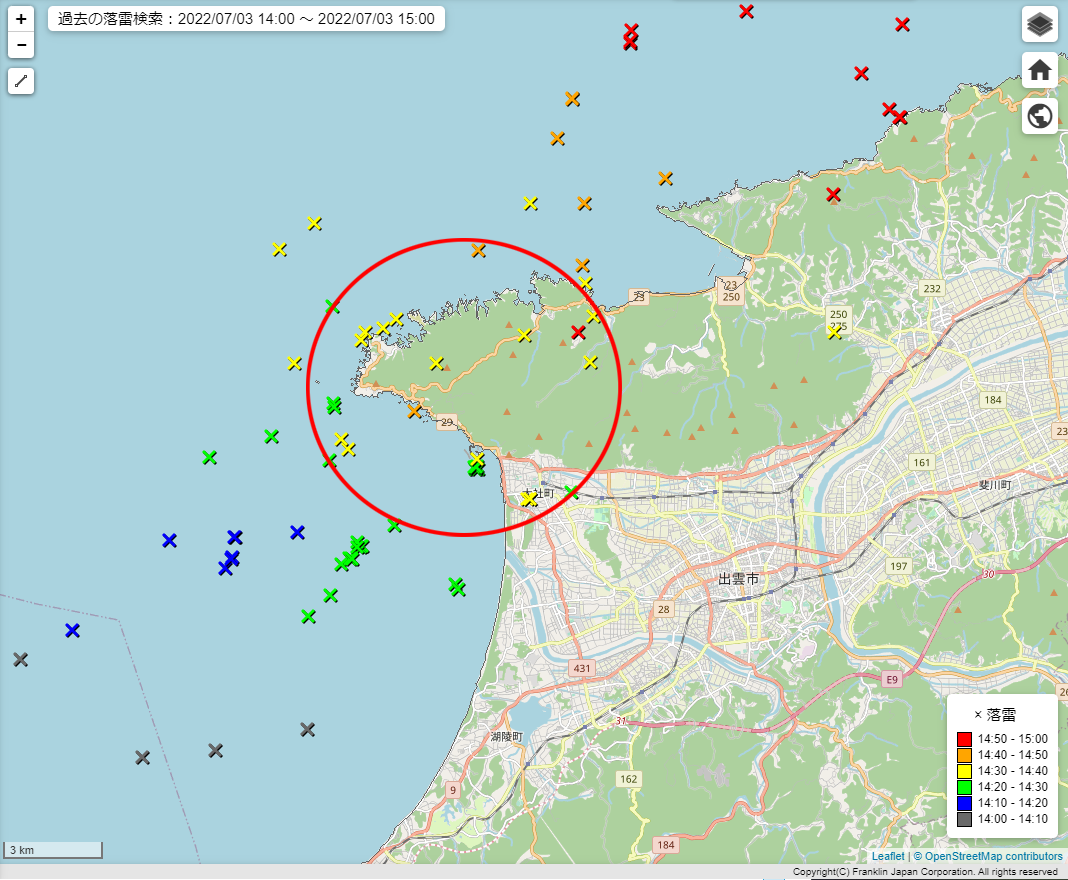1068x880 pixels.
Task: Click the red 14:50 - 15:00 legend swatch
Action: point(964,739)
